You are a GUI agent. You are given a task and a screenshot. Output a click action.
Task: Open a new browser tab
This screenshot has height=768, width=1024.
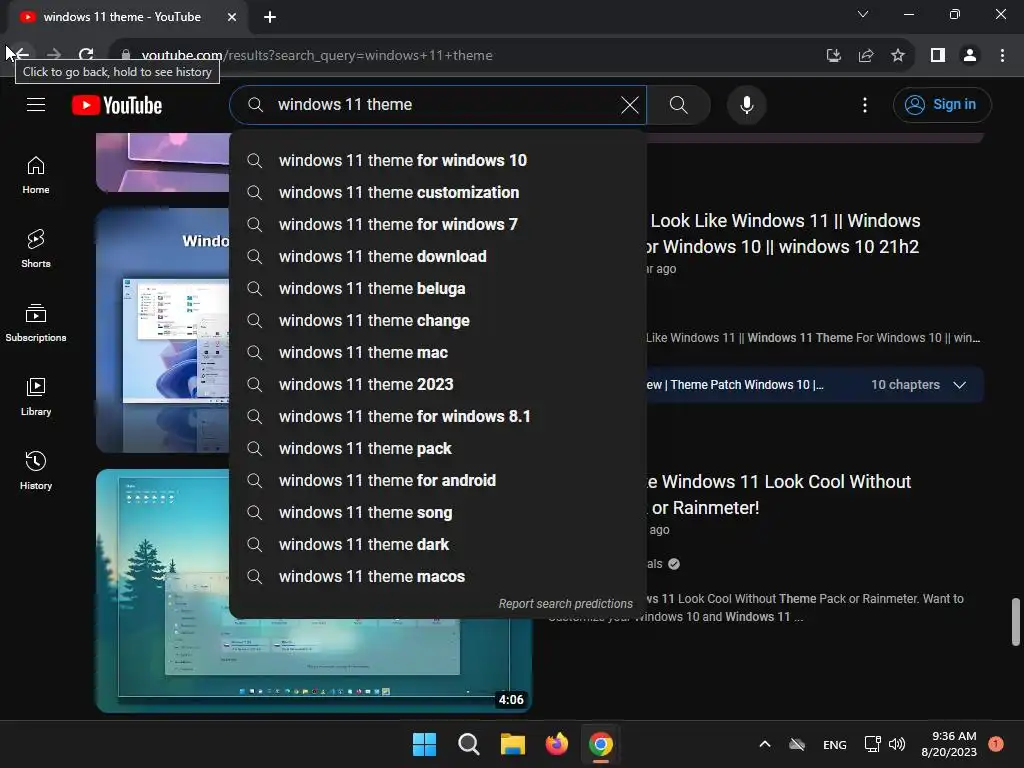(270, 17)
